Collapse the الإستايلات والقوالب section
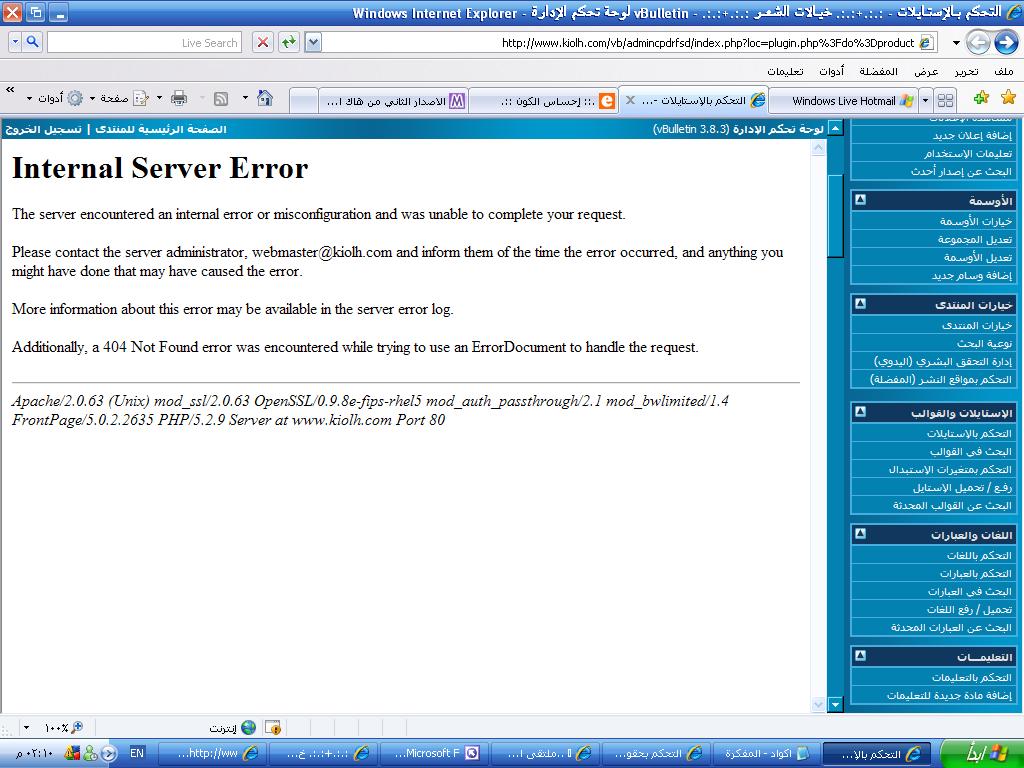 pos(861,411)
